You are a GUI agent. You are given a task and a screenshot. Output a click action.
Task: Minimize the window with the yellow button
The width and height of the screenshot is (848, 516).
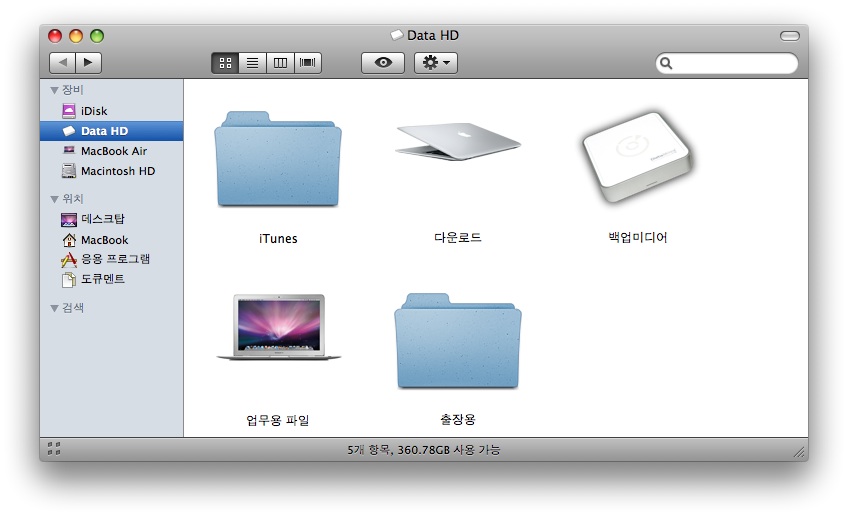coord(76,36)
